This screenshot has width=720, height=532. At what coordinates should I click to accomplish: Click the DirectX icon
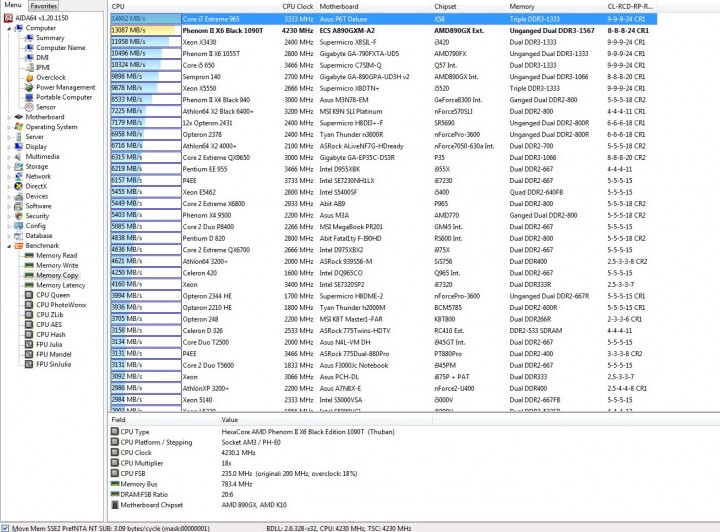click(19, 186)
